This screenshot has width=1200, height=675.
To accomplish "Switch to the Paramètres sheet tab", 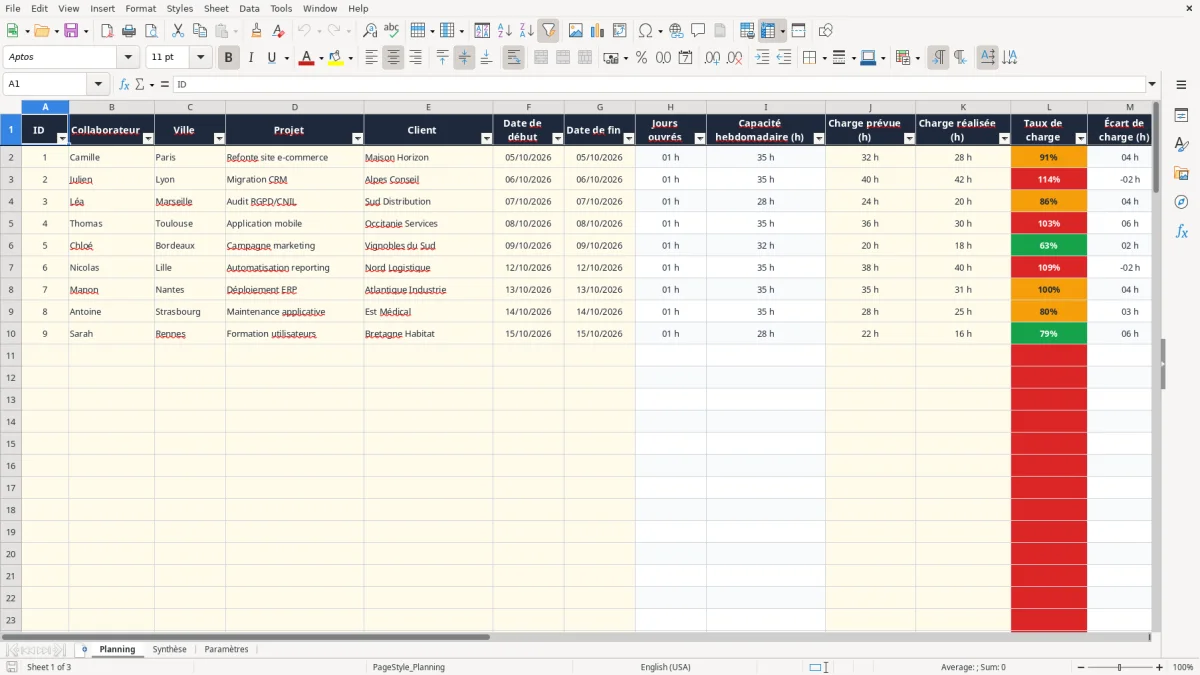I will coord(226,649).
